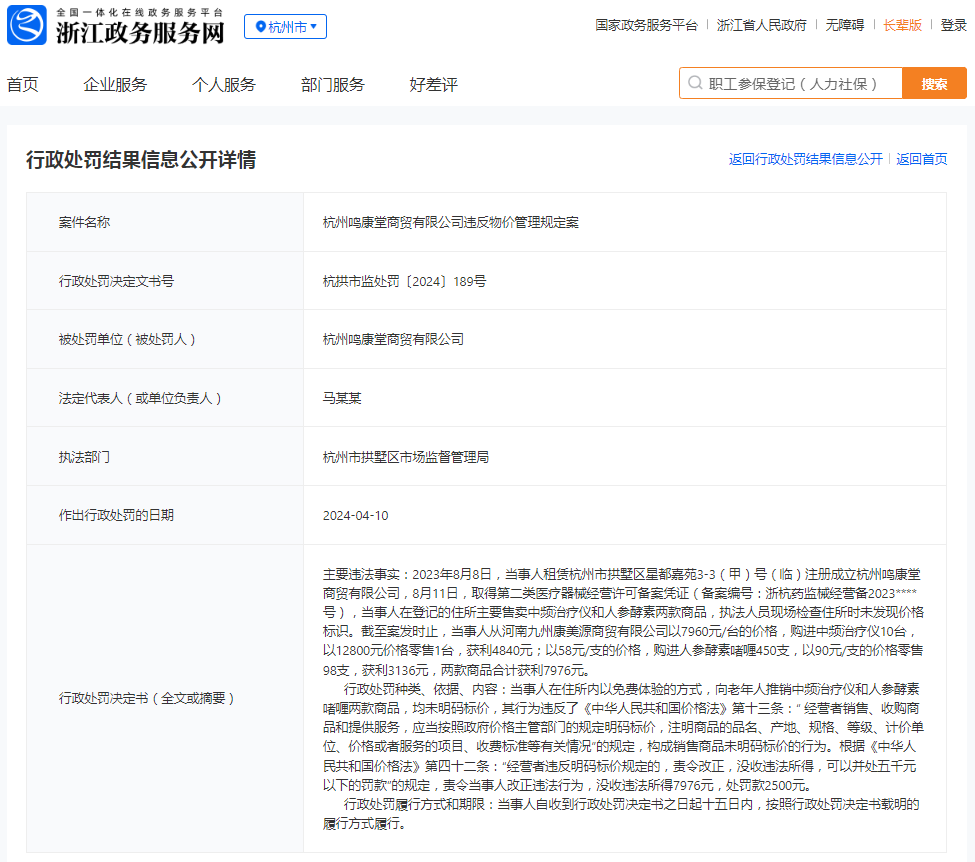Select the 作出行政处罚的日期 label
The image size is (975, 862).
[116, 515]
